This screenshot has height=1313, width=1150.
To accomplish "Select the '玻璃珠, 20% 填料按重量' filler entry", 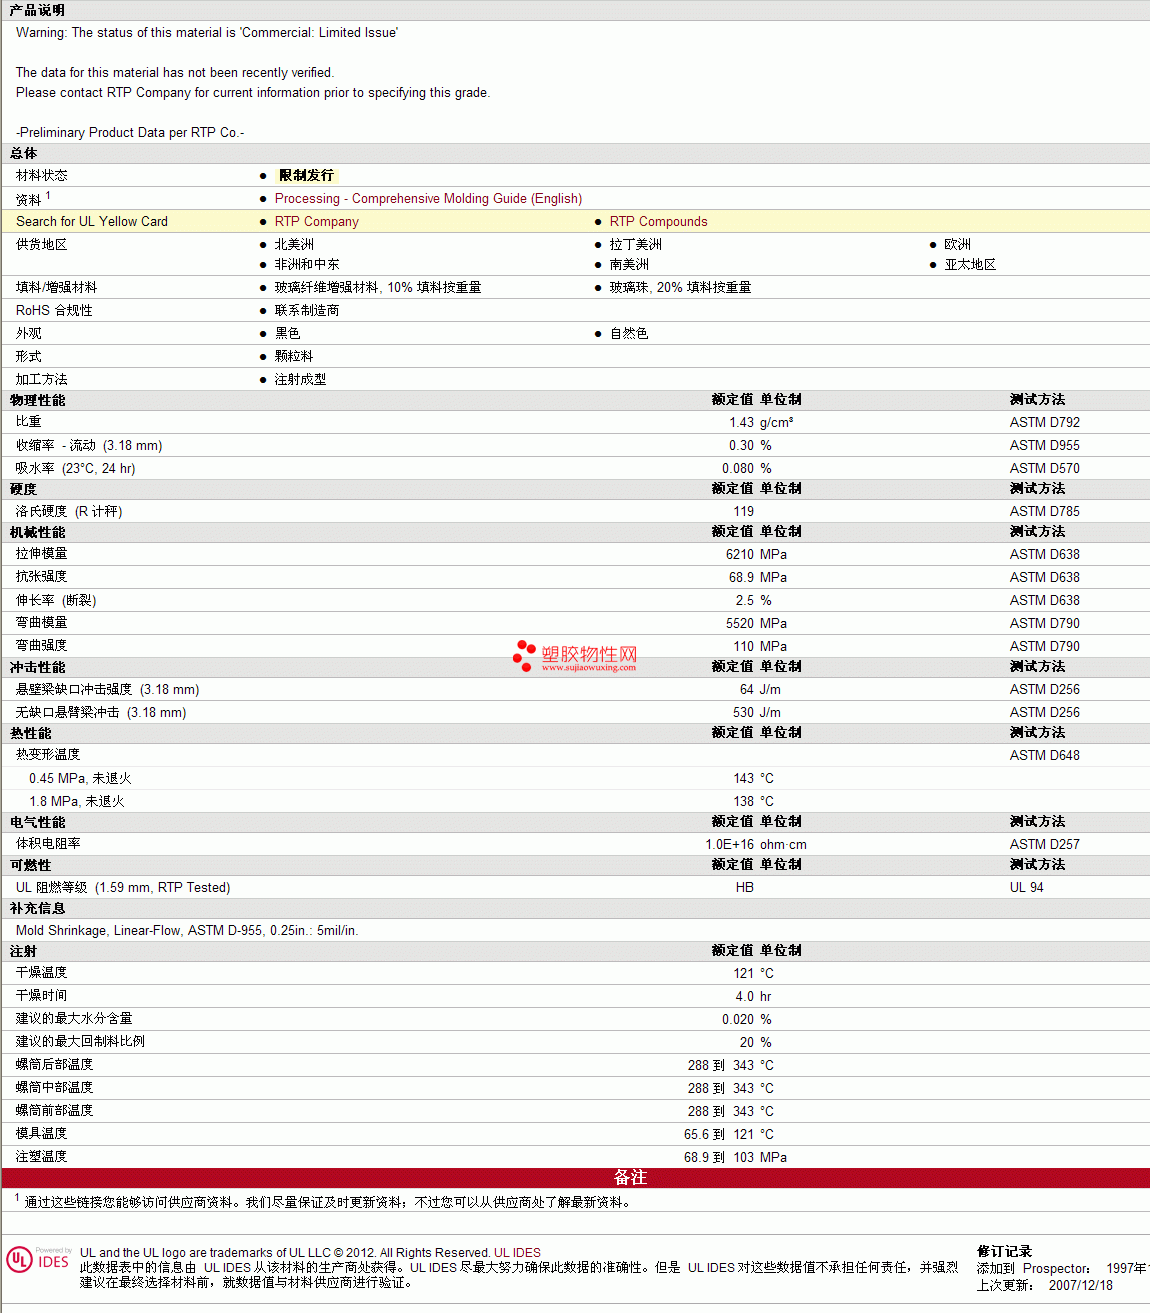I will coord(680,288).
